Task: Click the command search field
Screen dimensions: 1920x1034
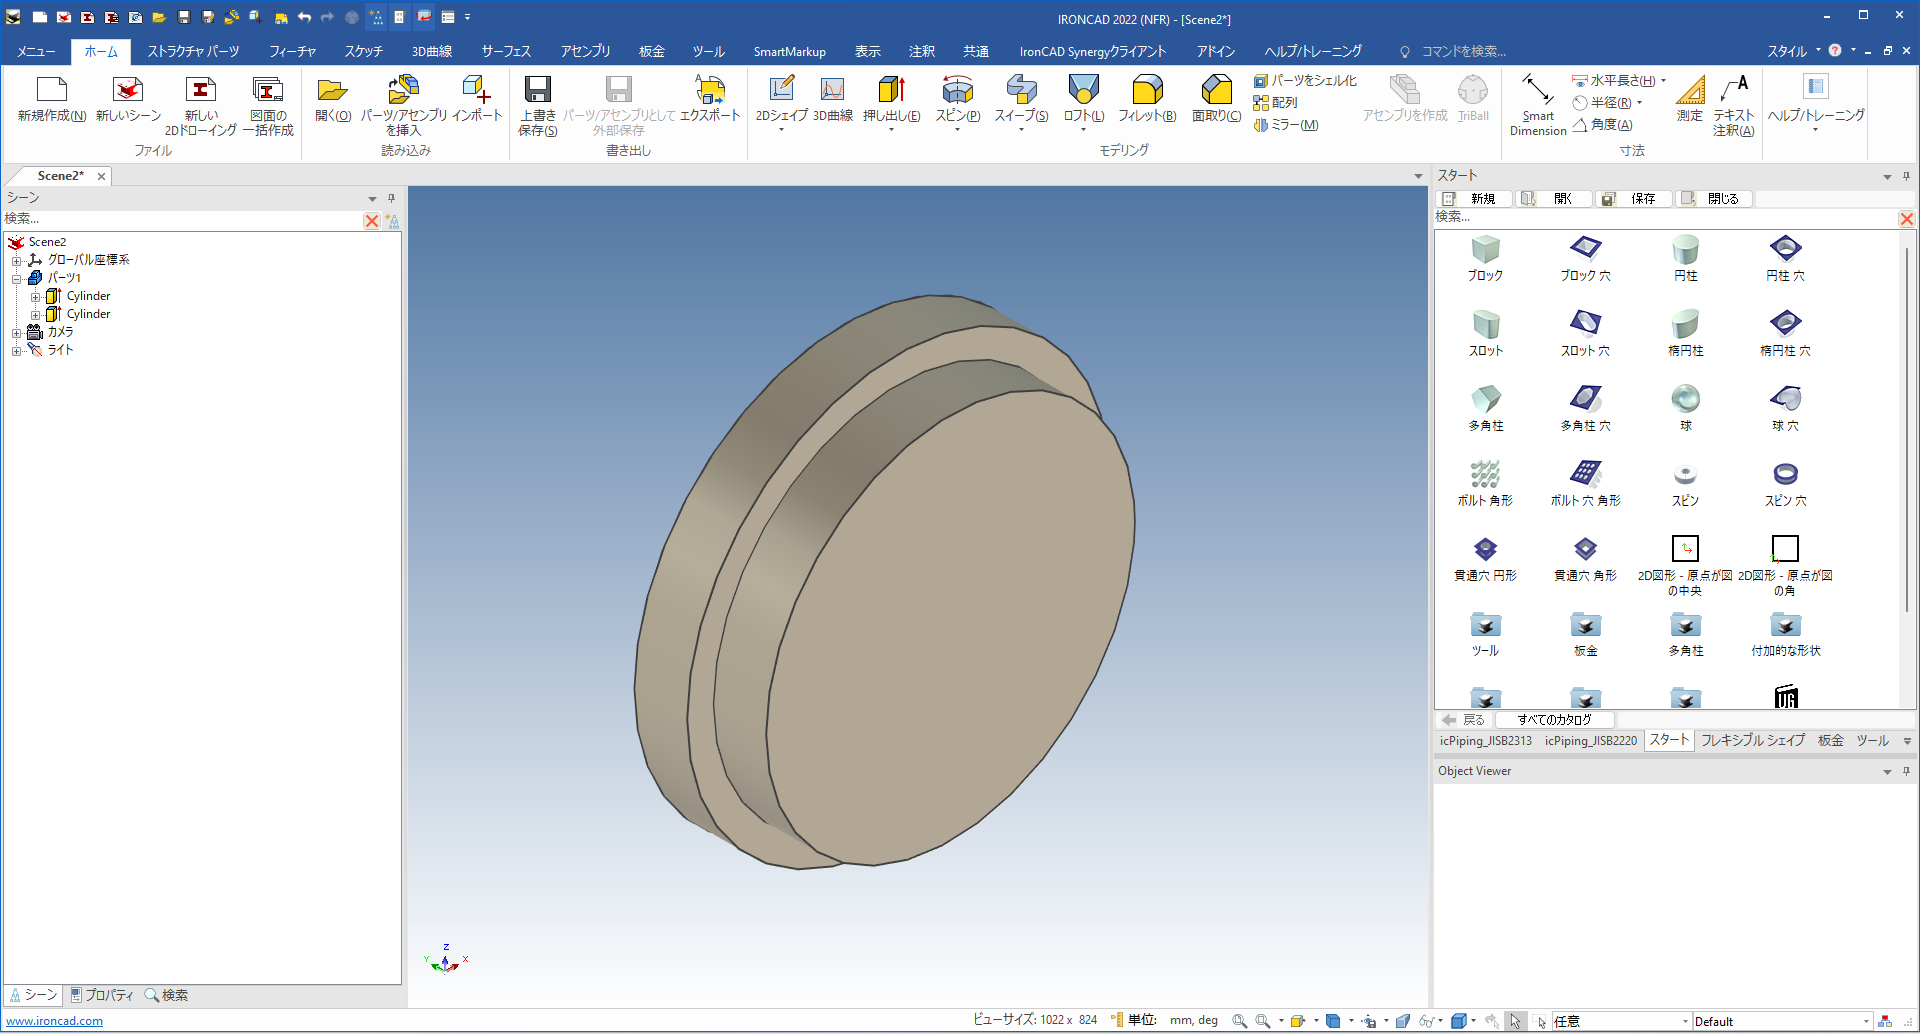Action: click(1463, 51)
